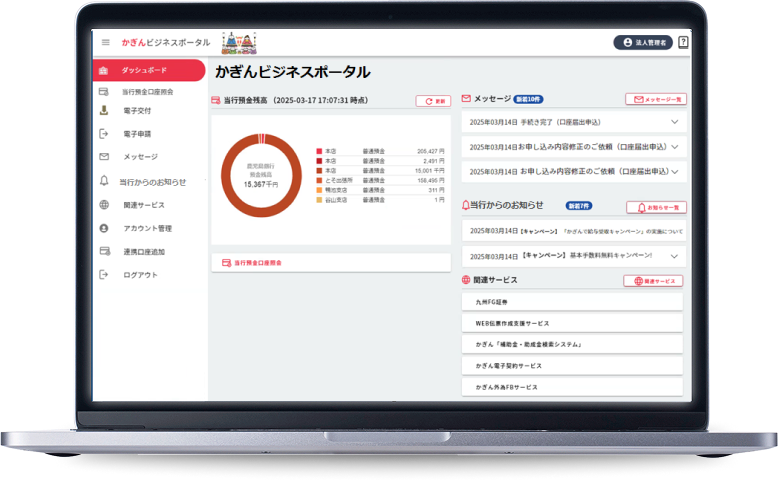The image size is (778, 482).
Task: Open the 法人管理者 user account pill
Action: [642, 43]
